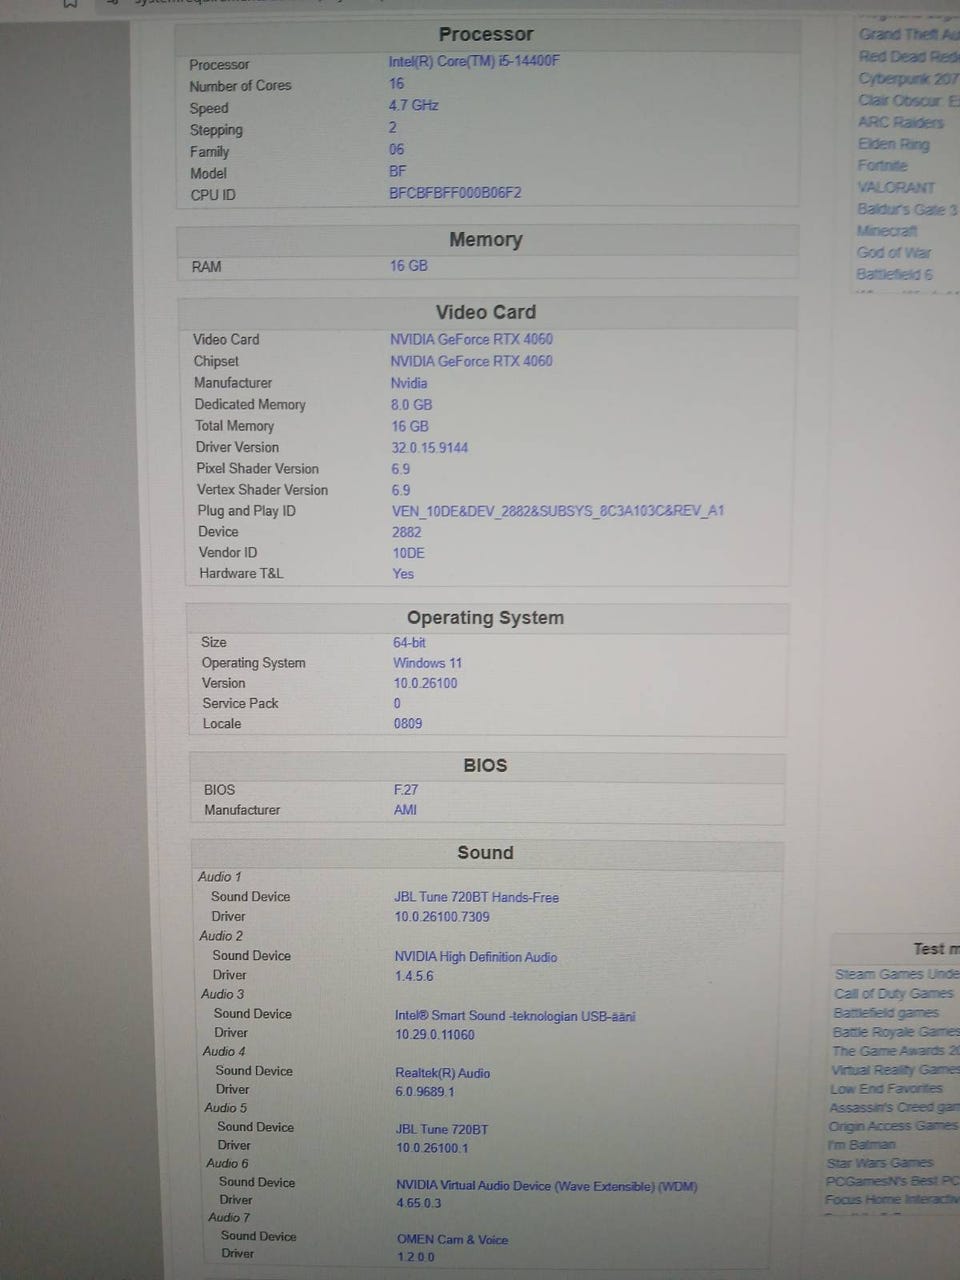Select the 64-bit size value
This screenshot has height=1280, width=960.
(409, 642)
